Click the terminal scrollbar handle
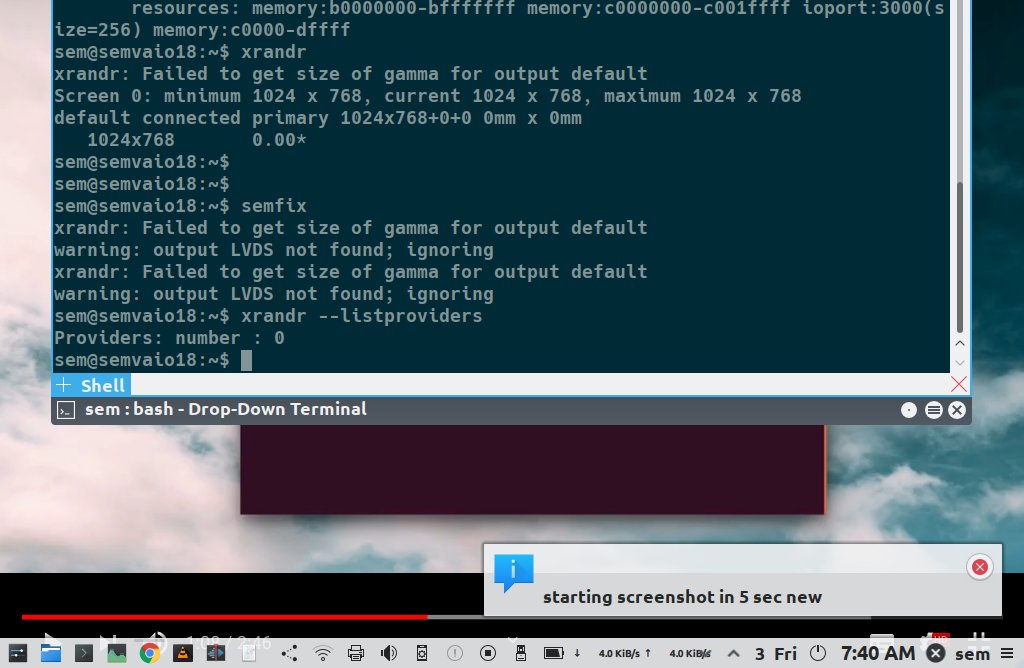1024x668 pixels. pyautogui.click(x=959, y=258)
